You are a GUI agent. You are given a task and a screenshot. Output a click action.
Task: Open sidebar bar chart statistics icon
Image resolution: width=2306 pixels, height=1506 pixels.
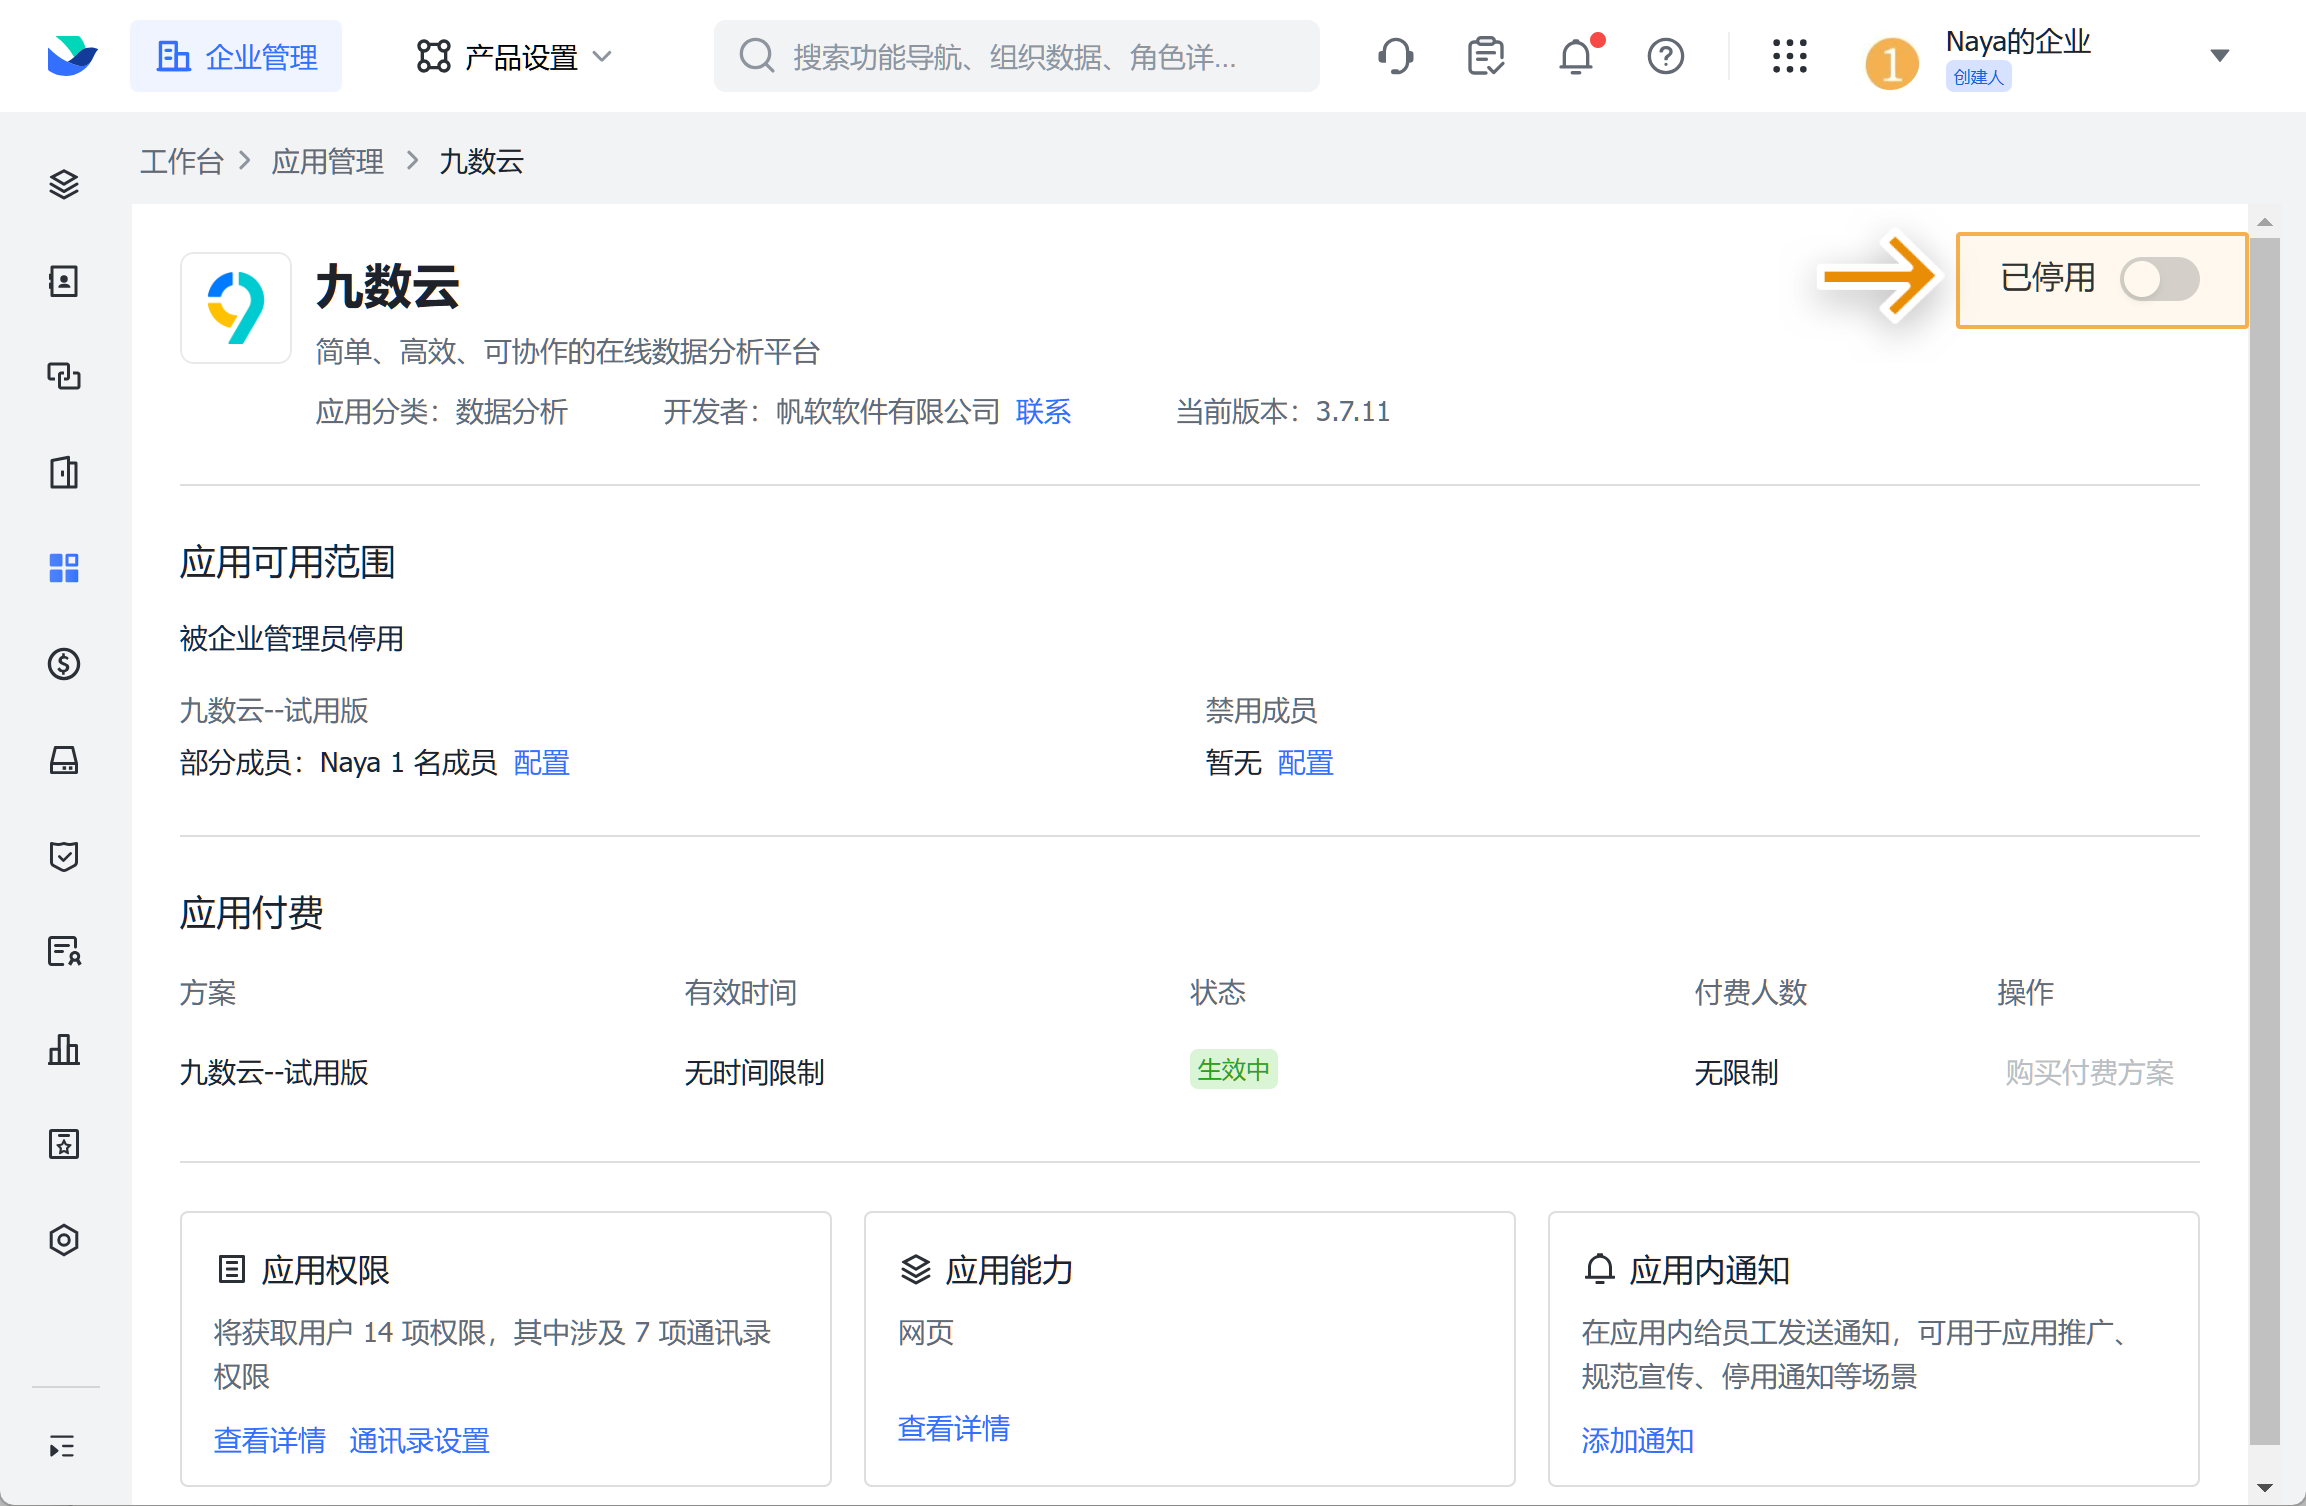pyautogui.click(x=64, y=1049)
